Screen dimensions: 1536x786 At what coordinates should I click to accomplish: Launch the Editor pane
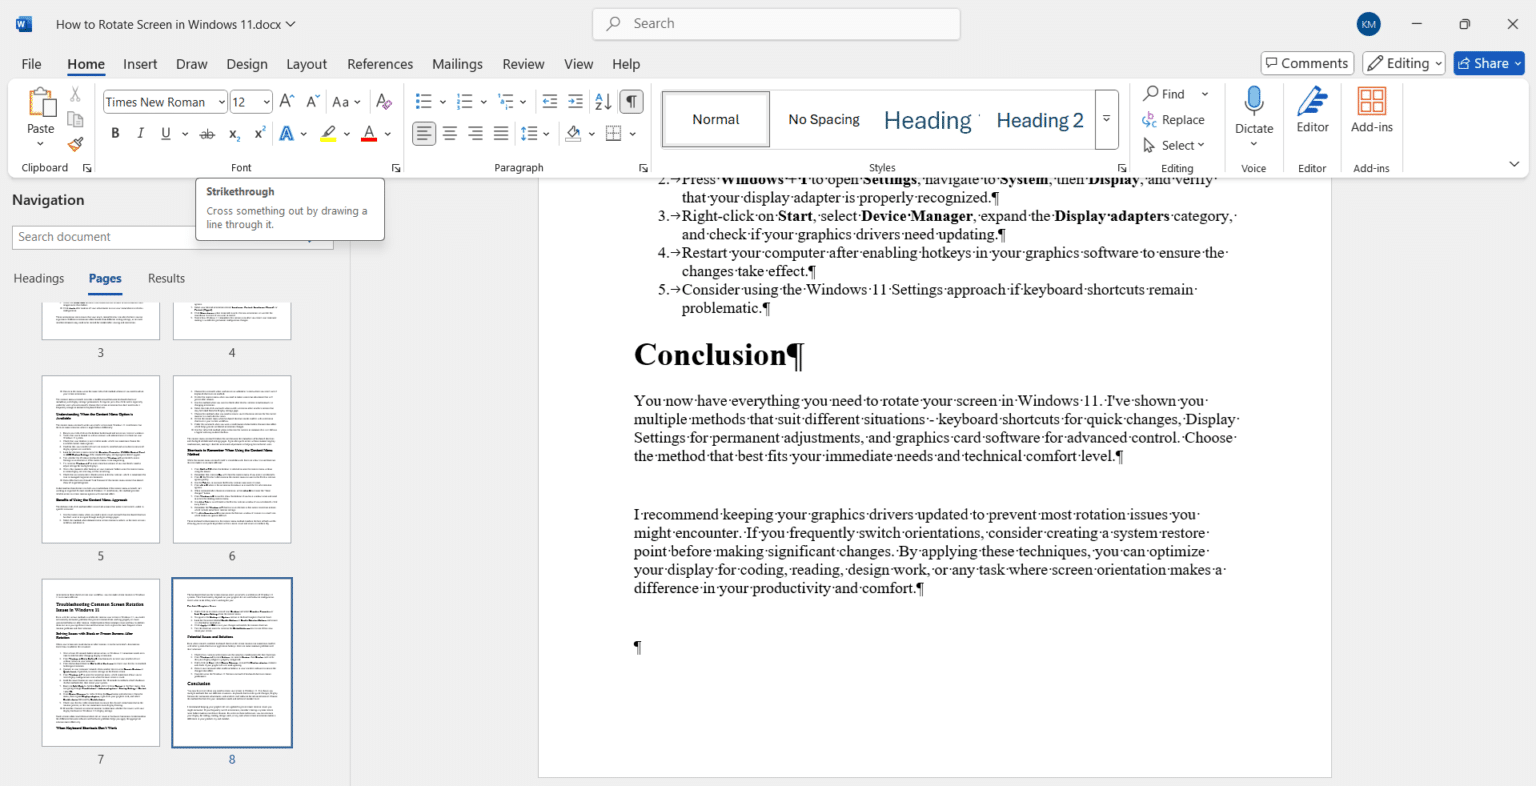1311,110
